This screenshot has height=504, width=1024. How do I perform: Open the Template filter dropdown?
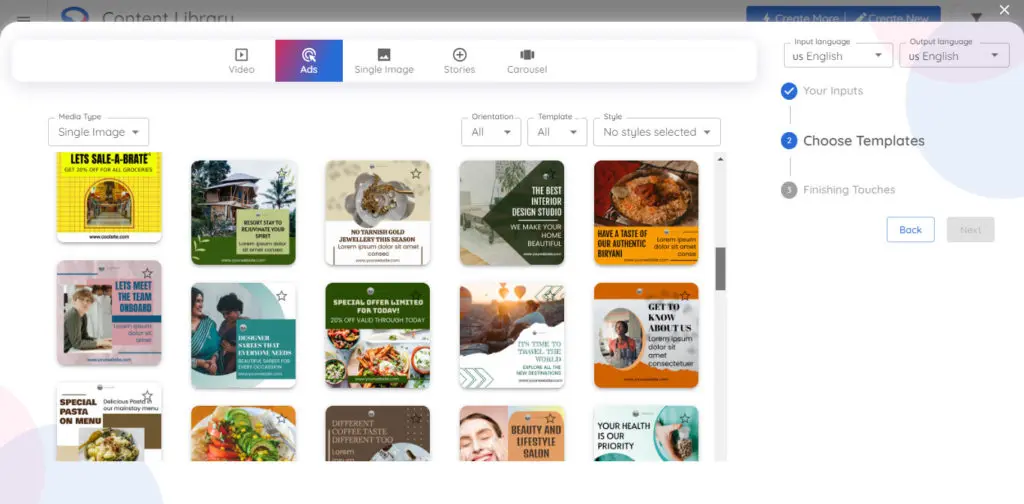(x=557, y=132)
